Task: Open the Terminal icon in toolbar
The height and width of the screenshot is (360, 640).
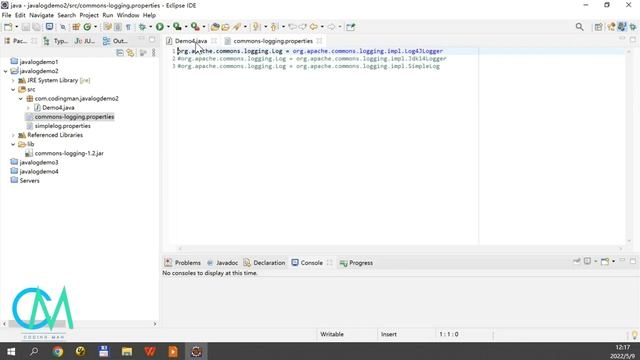Action: point(49,27)
